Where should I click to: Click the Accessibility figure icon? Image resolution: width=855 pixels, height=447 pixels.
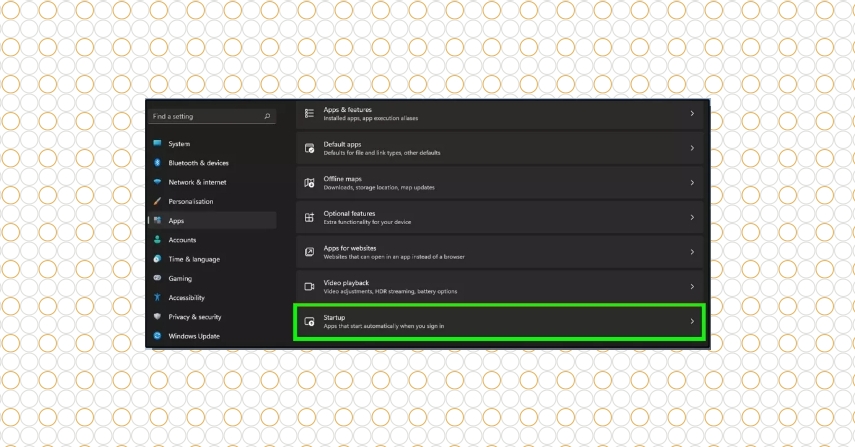(x=157, y=297)
